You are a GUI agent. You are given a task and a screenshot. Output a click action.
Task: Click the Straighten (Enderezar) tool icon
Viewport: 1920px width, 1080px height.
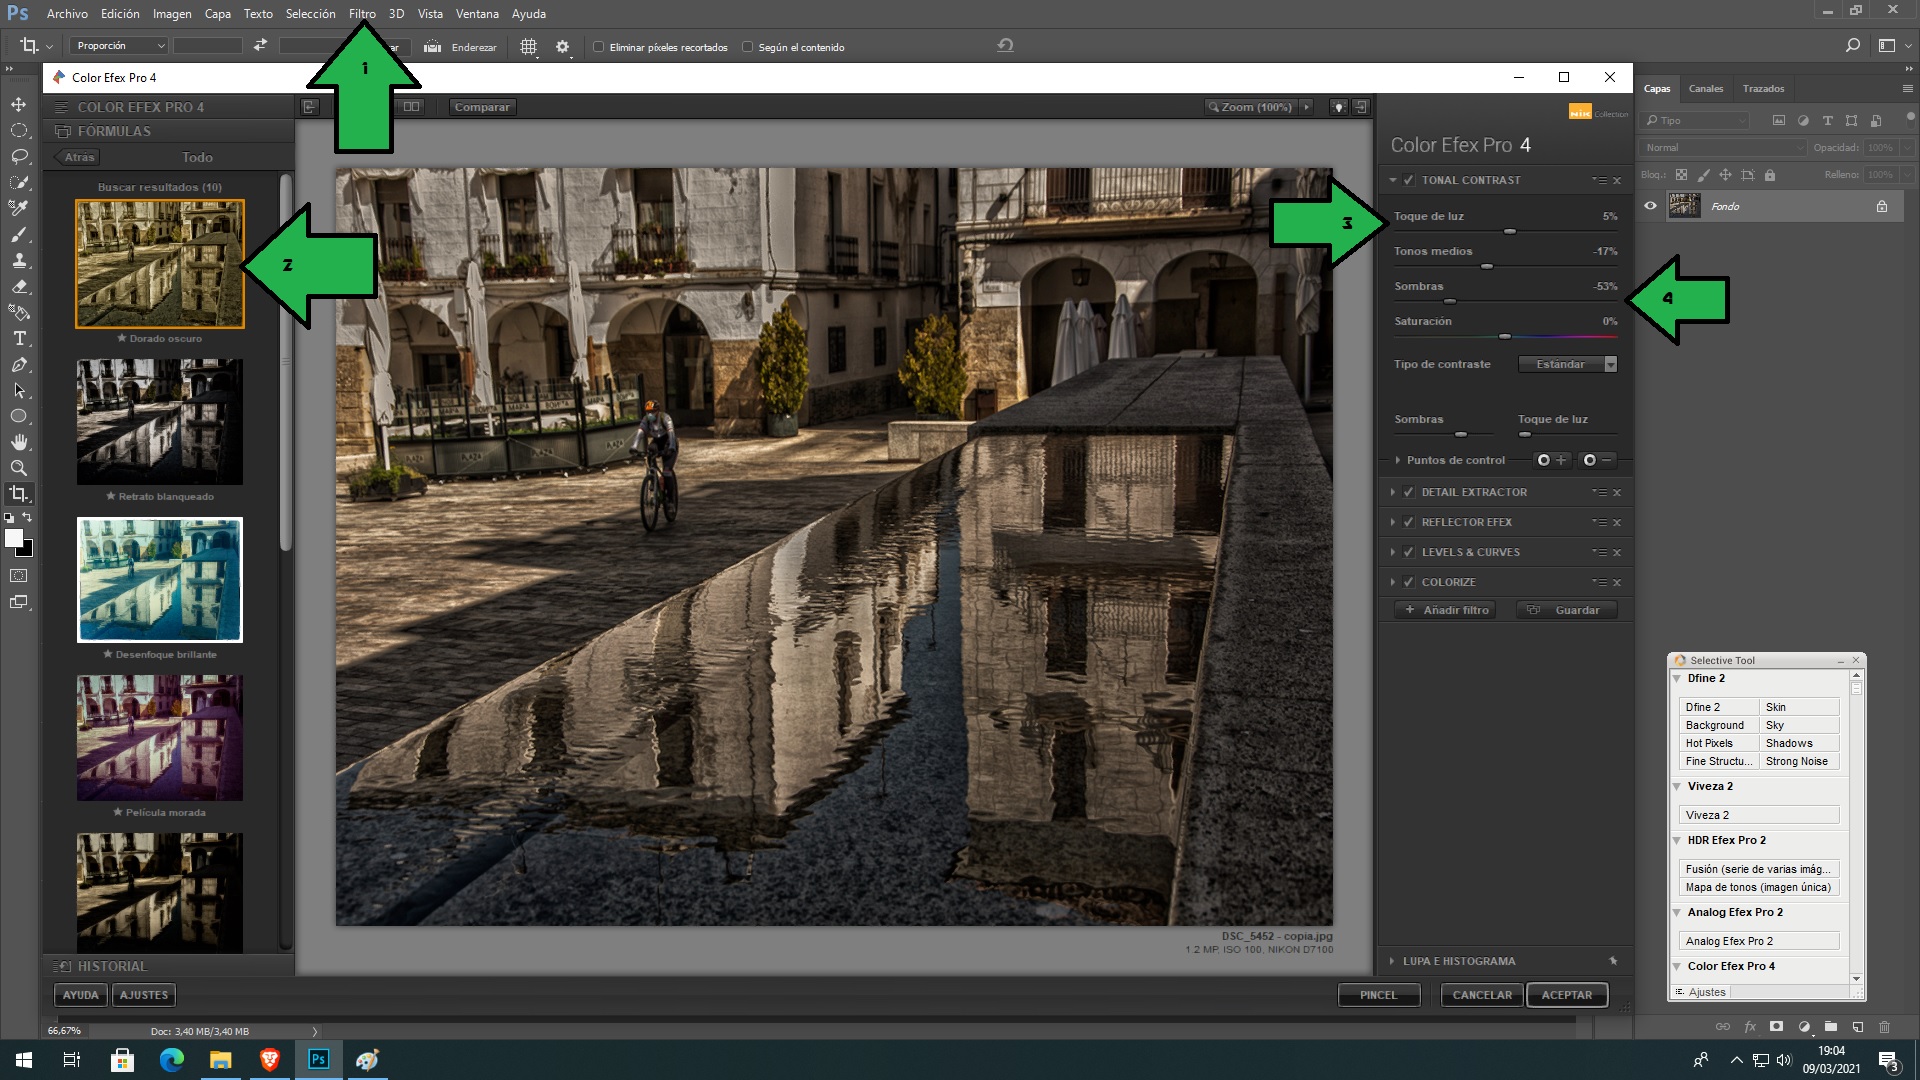(x=432, y=47)
